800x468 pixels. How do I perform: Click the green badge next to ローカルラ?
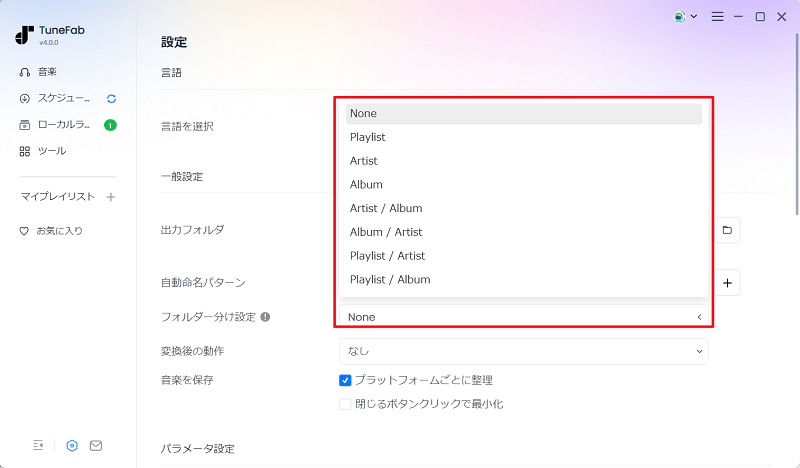[x=110, y=125]
